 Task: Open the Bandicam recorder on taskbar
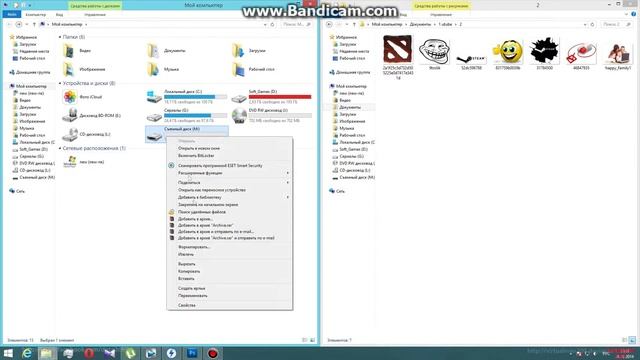[x=213, y=353]
